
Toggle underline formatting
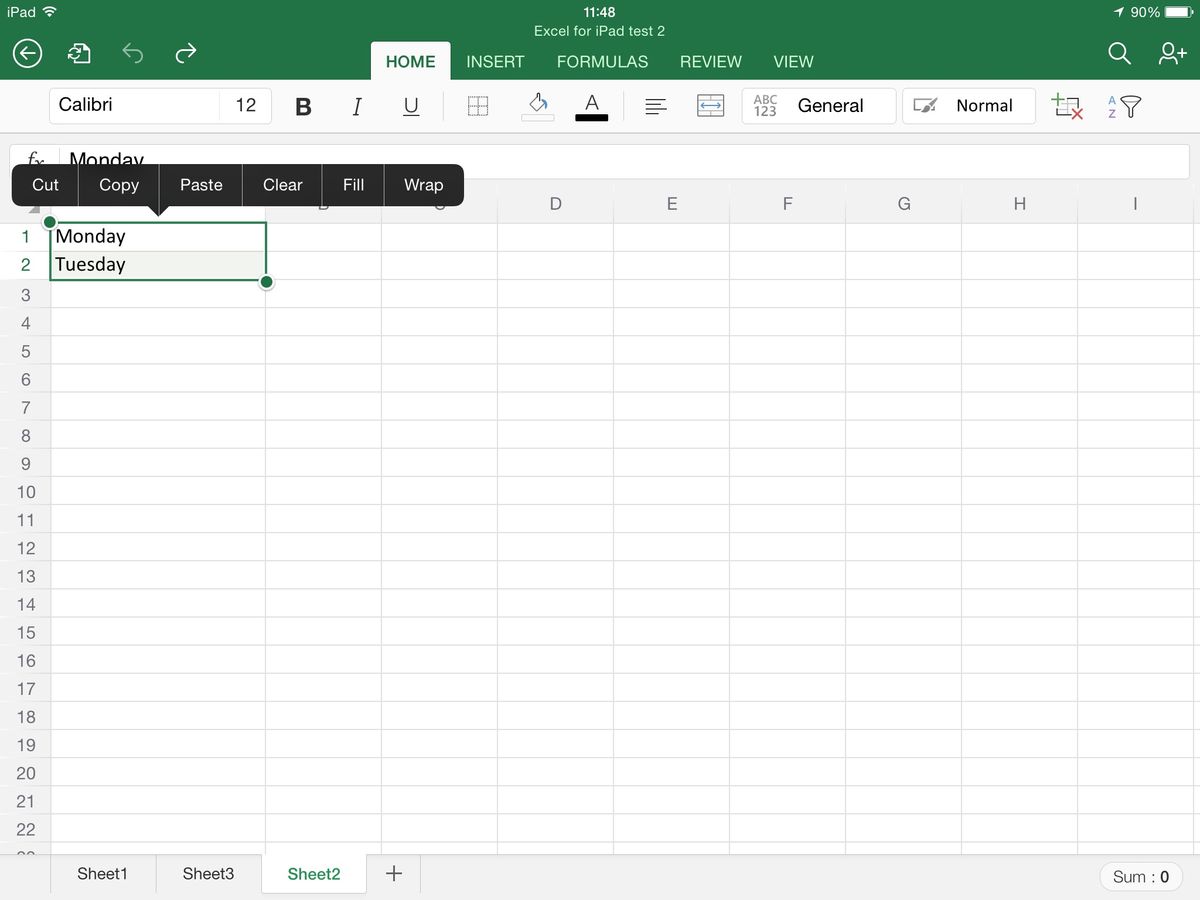410,106
